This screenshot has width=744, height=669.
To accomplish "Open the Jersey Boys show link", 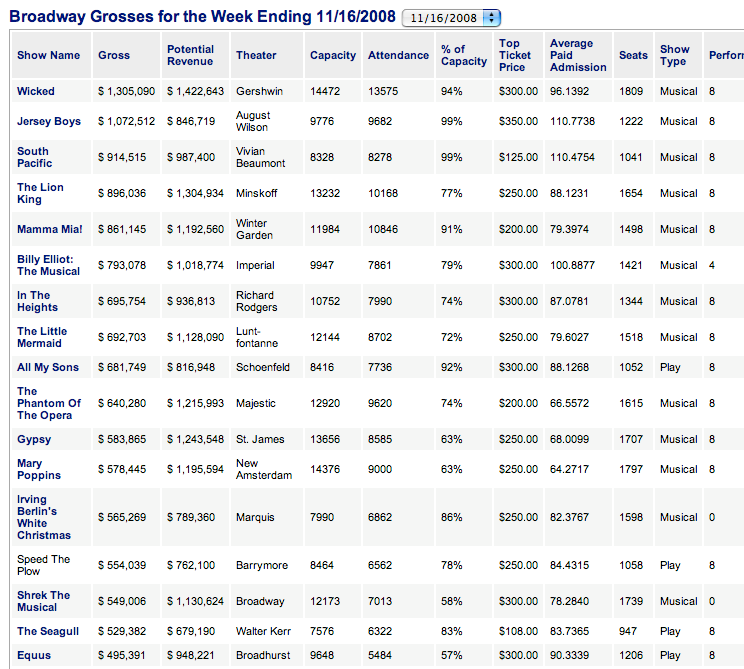I will 49,121.
